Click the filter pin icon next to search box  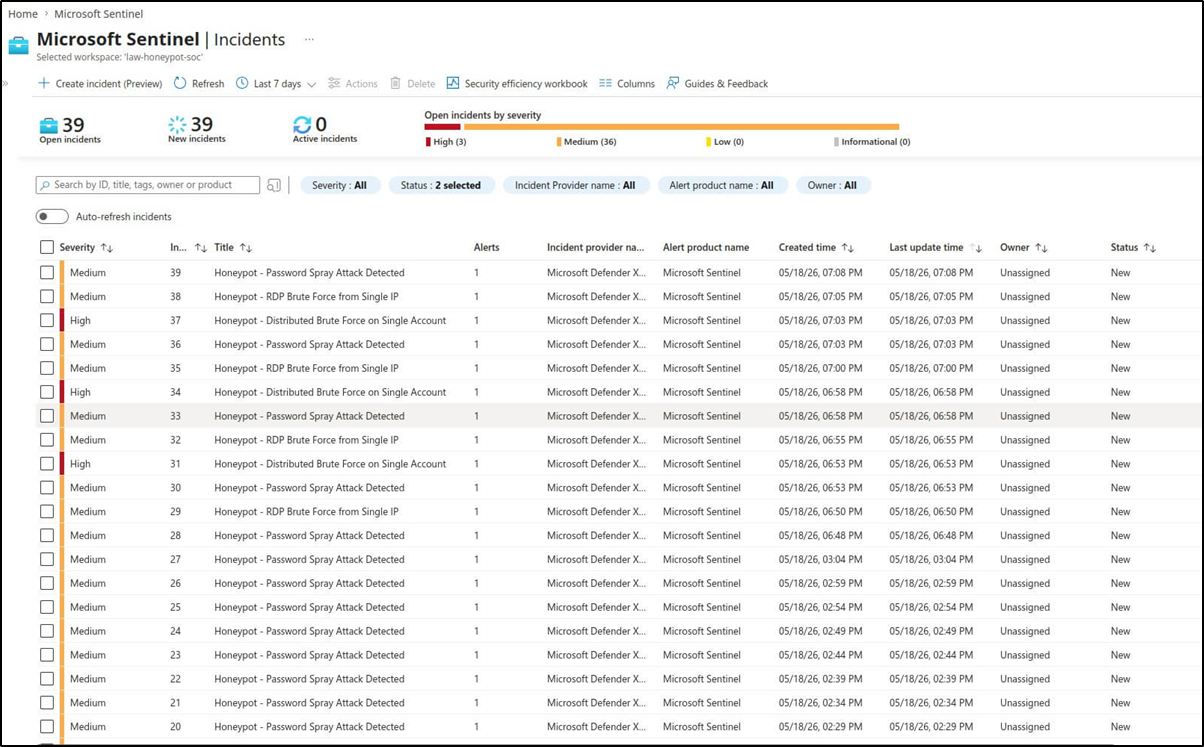tap(274, 185)
